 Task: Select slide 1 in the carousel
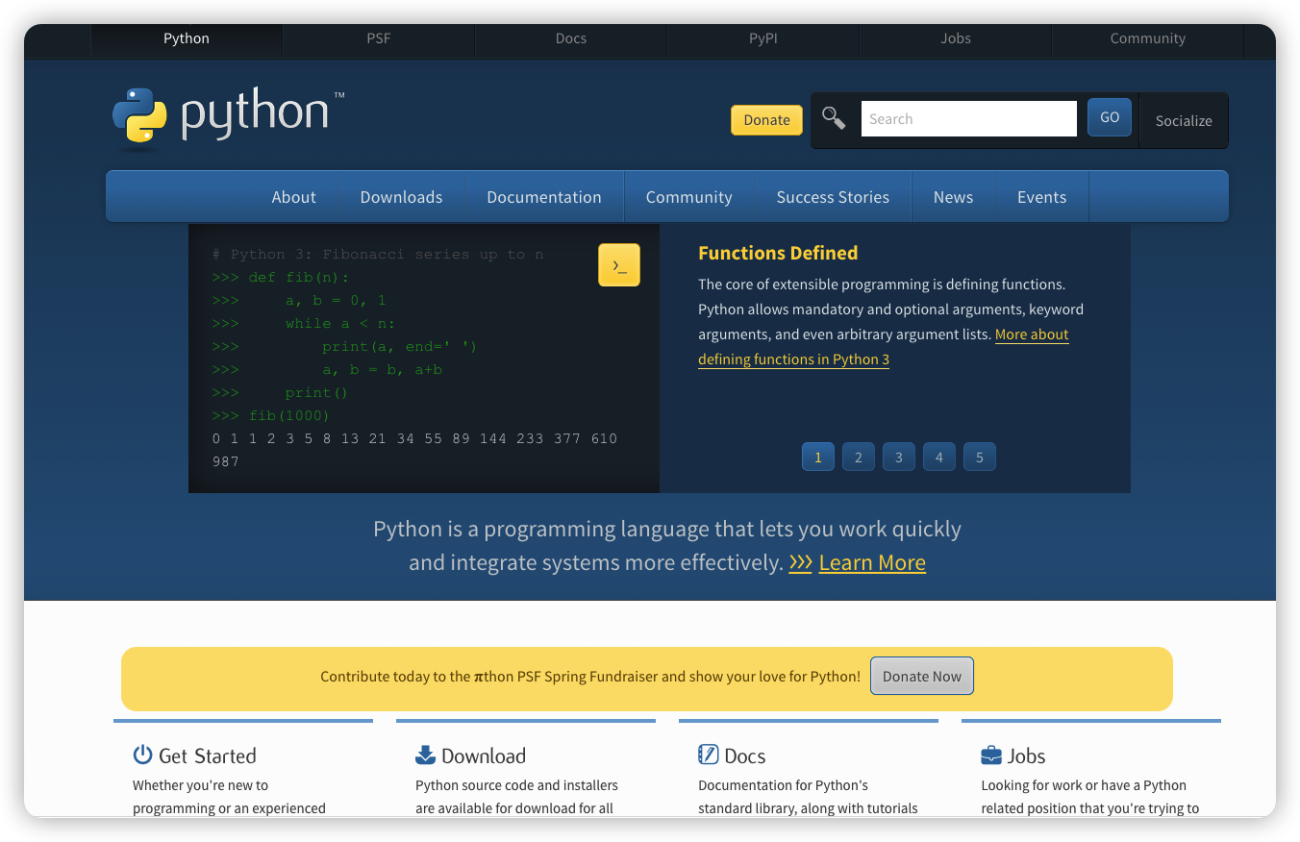click(818, 457)
